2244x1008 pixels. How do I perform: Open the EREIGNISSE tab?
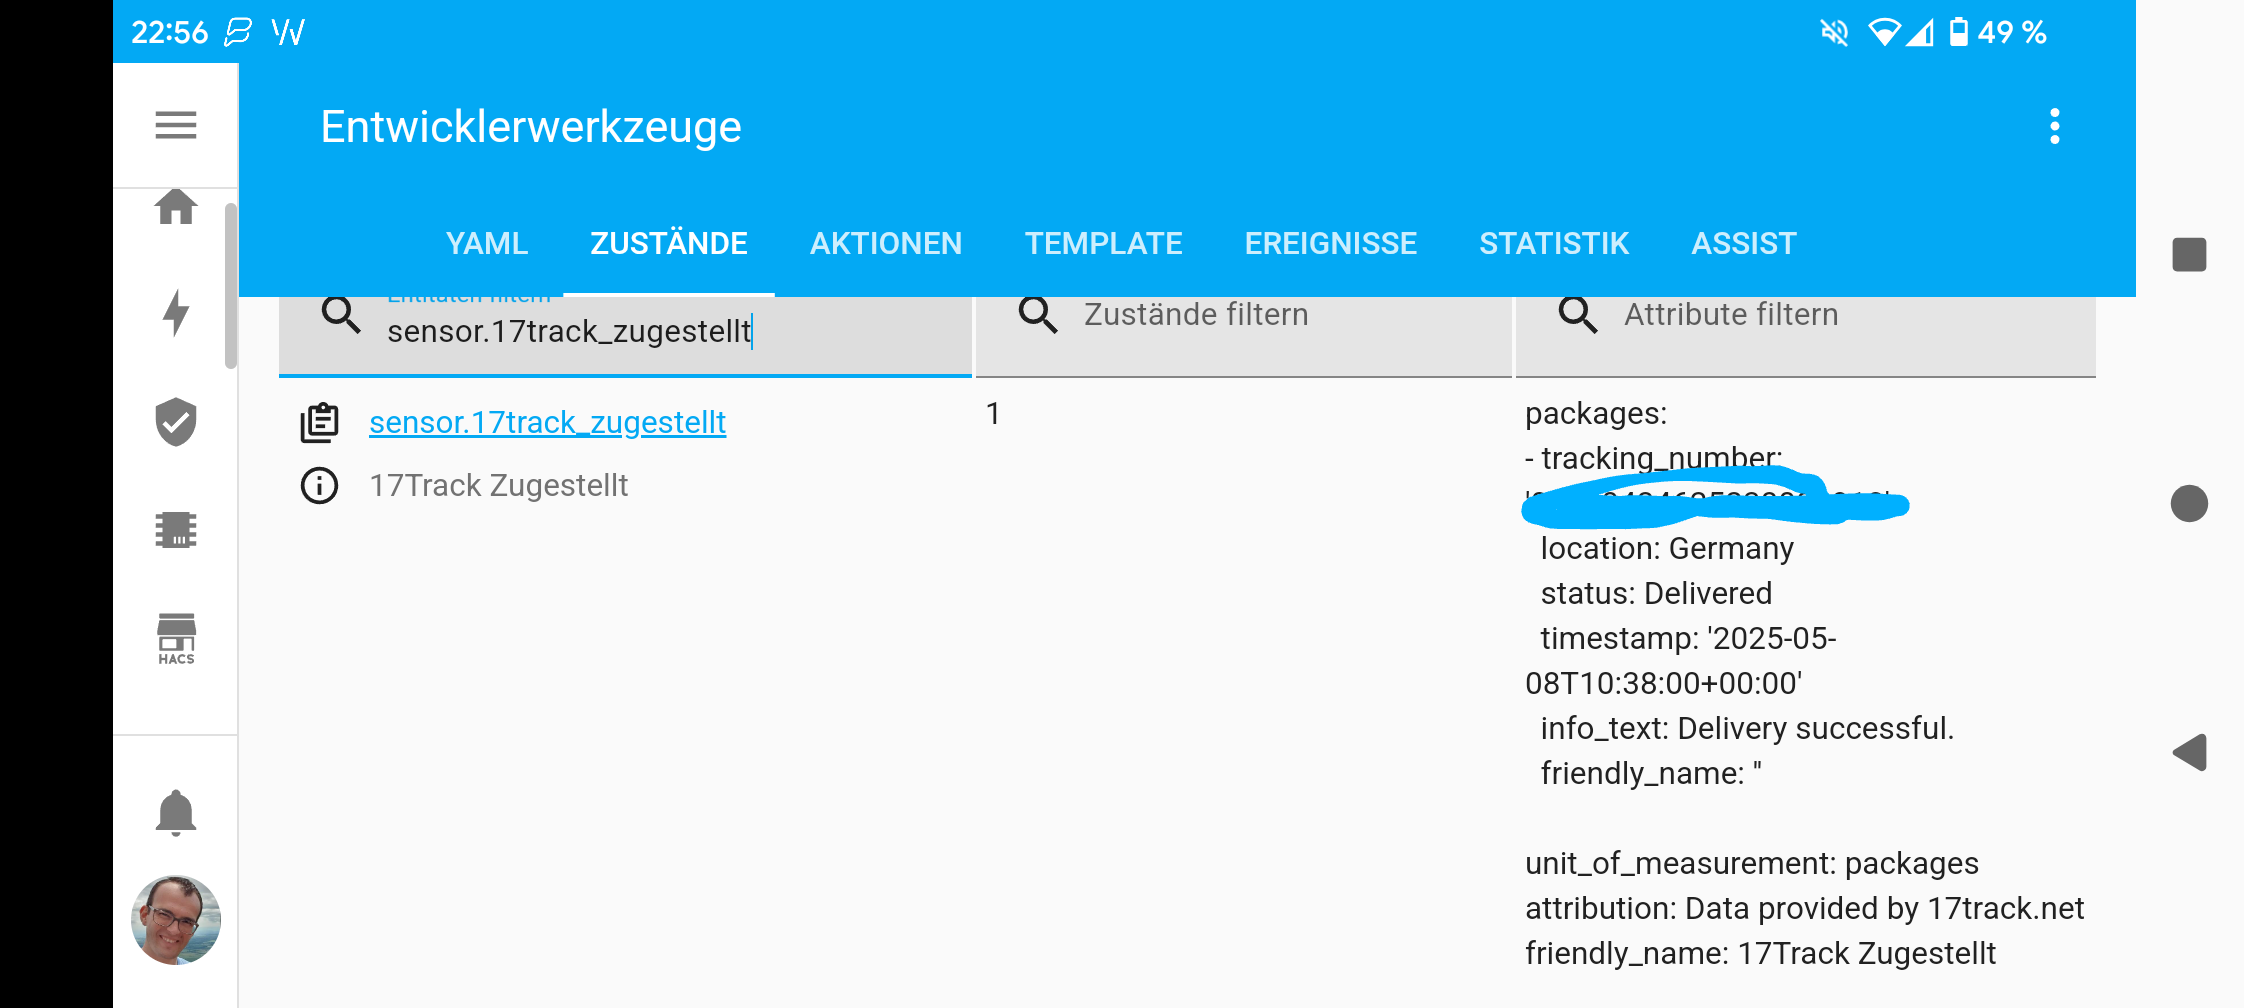1330,244
